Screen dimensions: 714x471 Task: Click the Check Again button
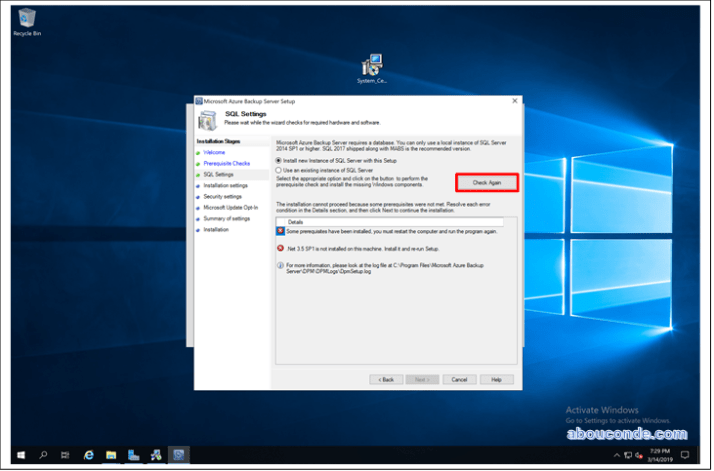pyautogui.click(x=487, y=182)
